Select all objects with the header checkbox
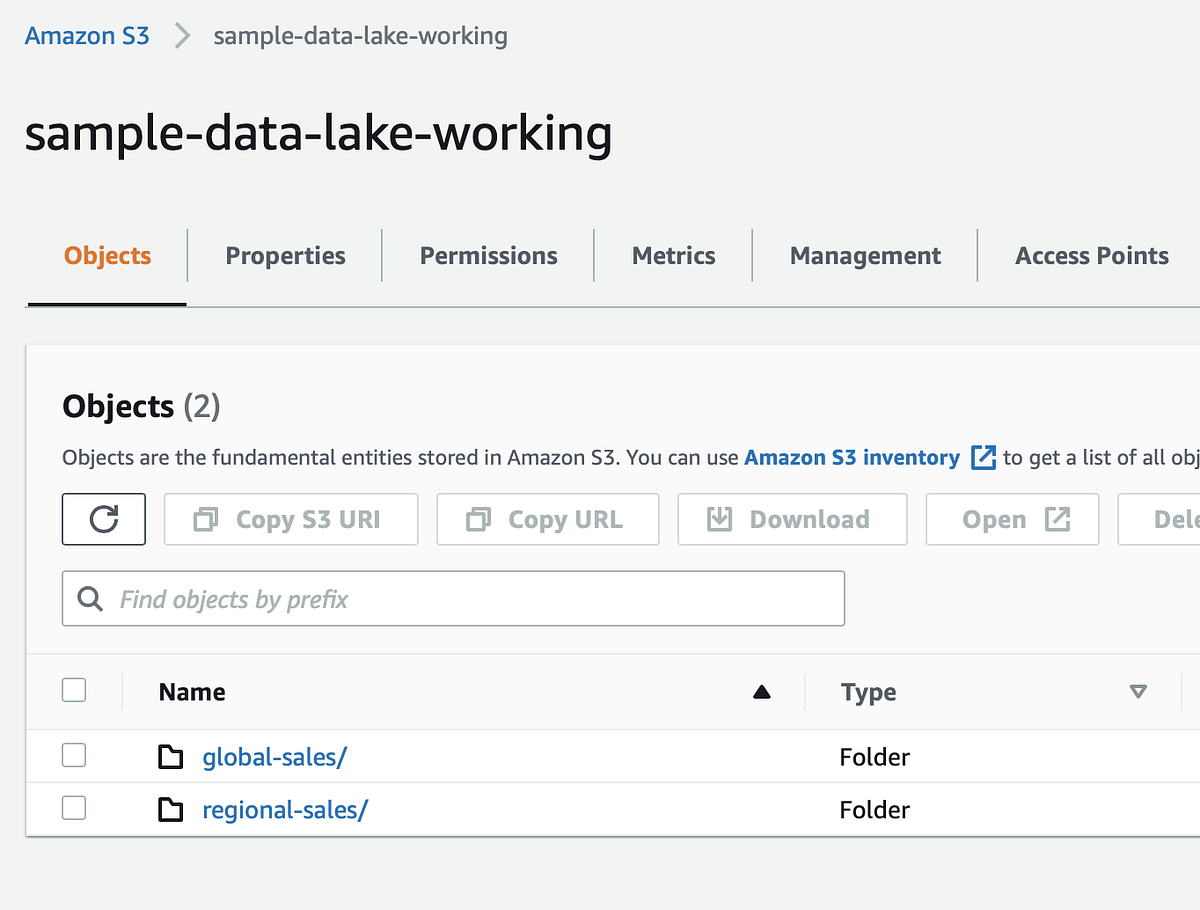This screenshot has width=1200, height=910. click(x=74, y=690)
